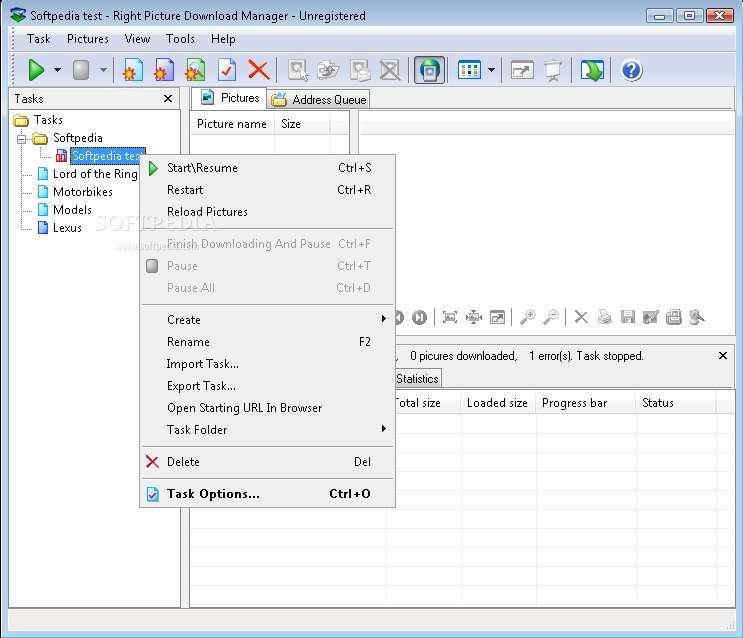This screenshot has width=743, height=638.
Task: Open task options via checkmark page toolbar icon
Action: coord(227,70)
